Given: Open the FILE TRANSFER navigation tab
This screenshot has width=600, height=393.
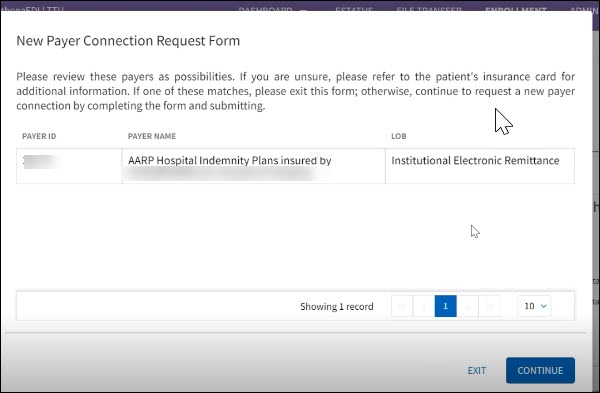Looking at the screenshot, I should [x=429, y=9].
